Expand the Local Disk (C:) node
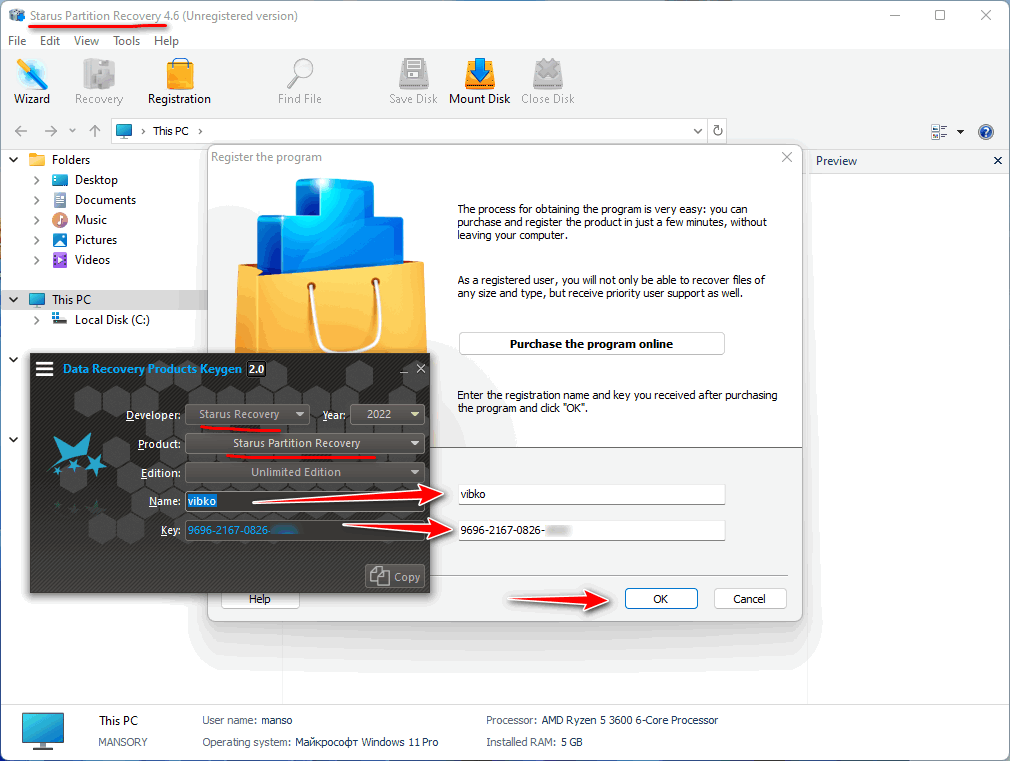This screenshot has width=1010, height=761. click(x=37, y=320)
